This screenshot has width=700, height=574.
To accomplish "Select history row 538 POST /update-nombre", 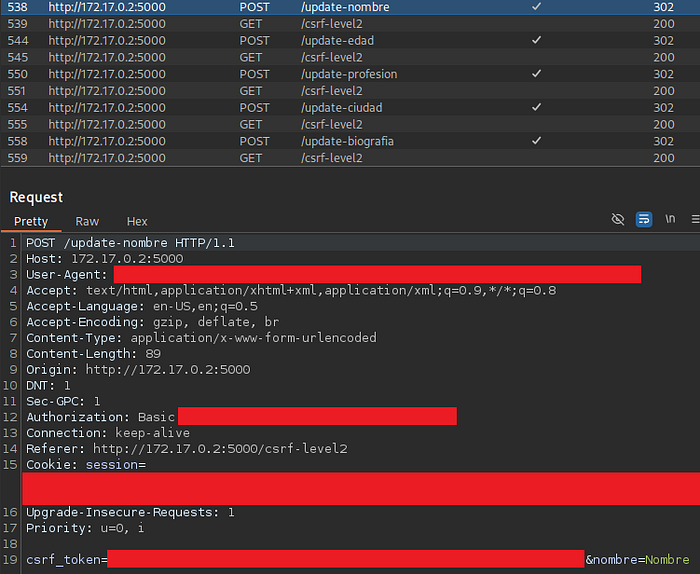I will click(x=350, y=7).
